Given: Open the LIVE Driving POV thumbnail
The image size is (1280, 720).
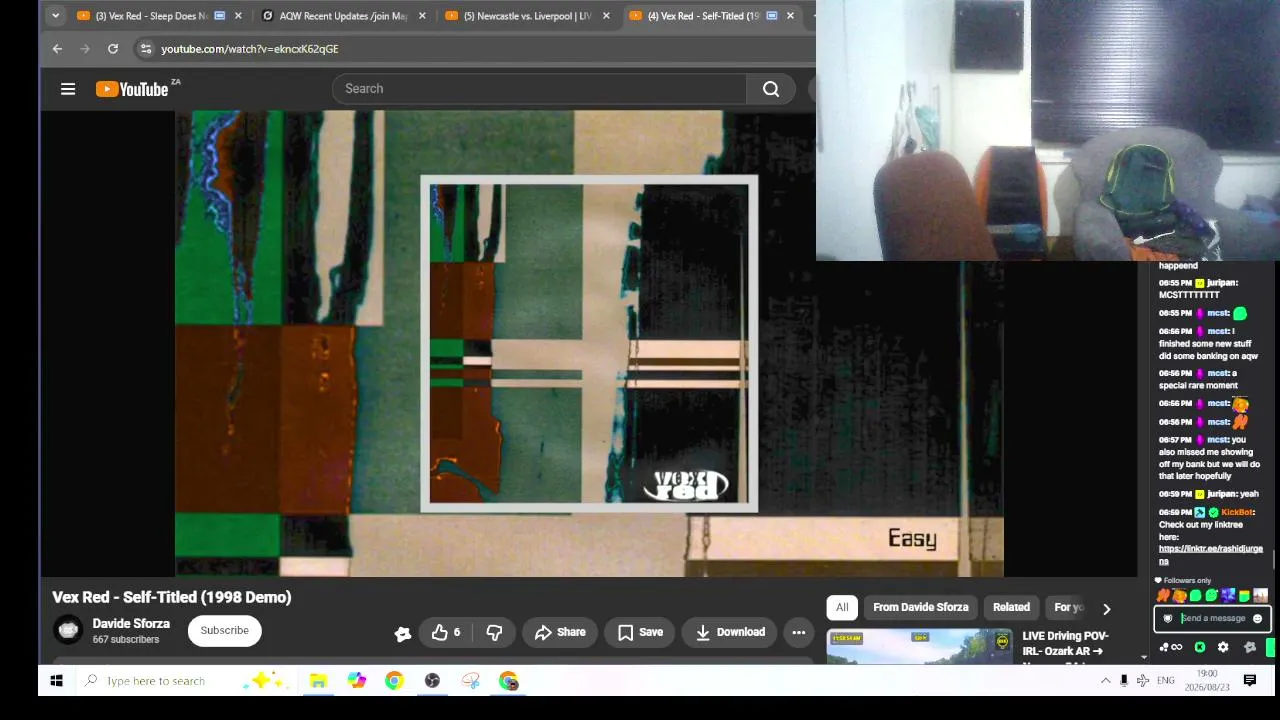Looking at the screenshot, I should 919,646.
